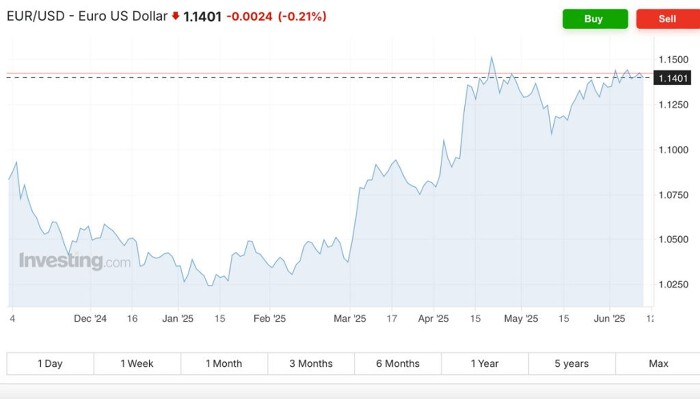This screenshot has height=399, width=700.
Task: Click the 1.1500 price axis label
Action: [x=674, y=59]
